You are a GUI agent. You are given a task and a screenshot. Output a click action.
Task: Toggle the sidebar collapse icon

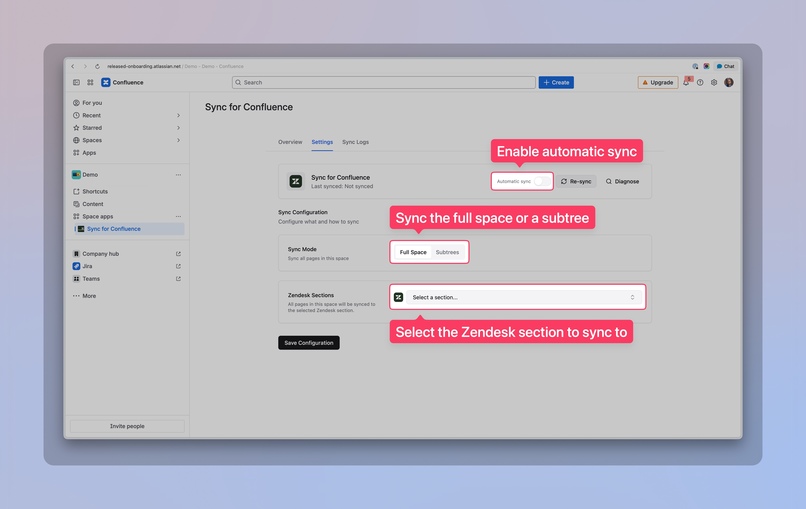pyautogui.click(x=76, y=82)
